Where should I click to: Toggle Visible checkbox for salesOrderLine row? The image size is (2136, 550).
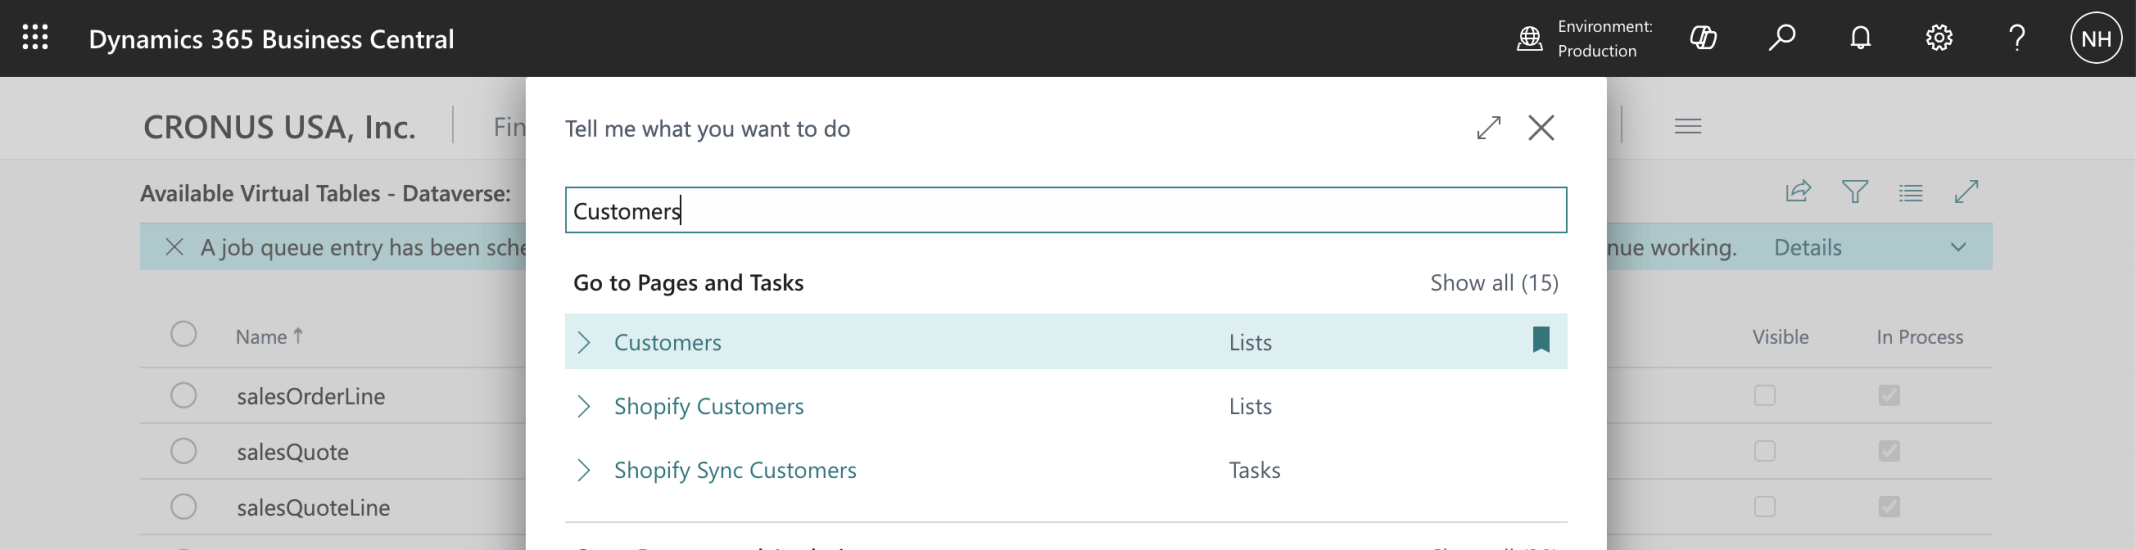coord(1765,396)
